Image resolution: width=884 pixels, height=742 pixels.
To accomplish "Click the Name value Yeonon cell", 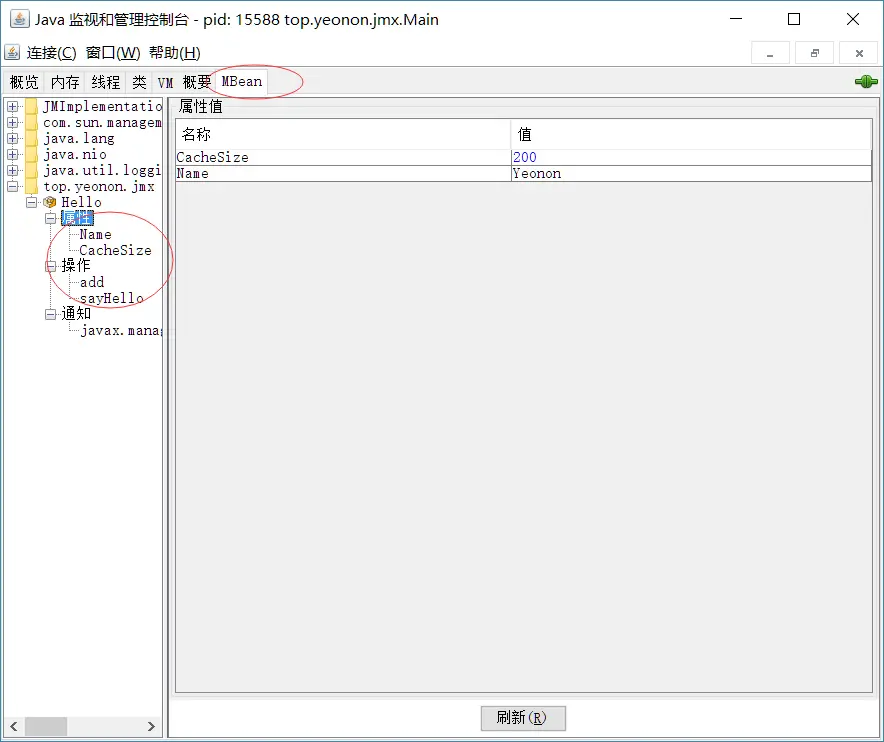I will click(x=691, y=174).
